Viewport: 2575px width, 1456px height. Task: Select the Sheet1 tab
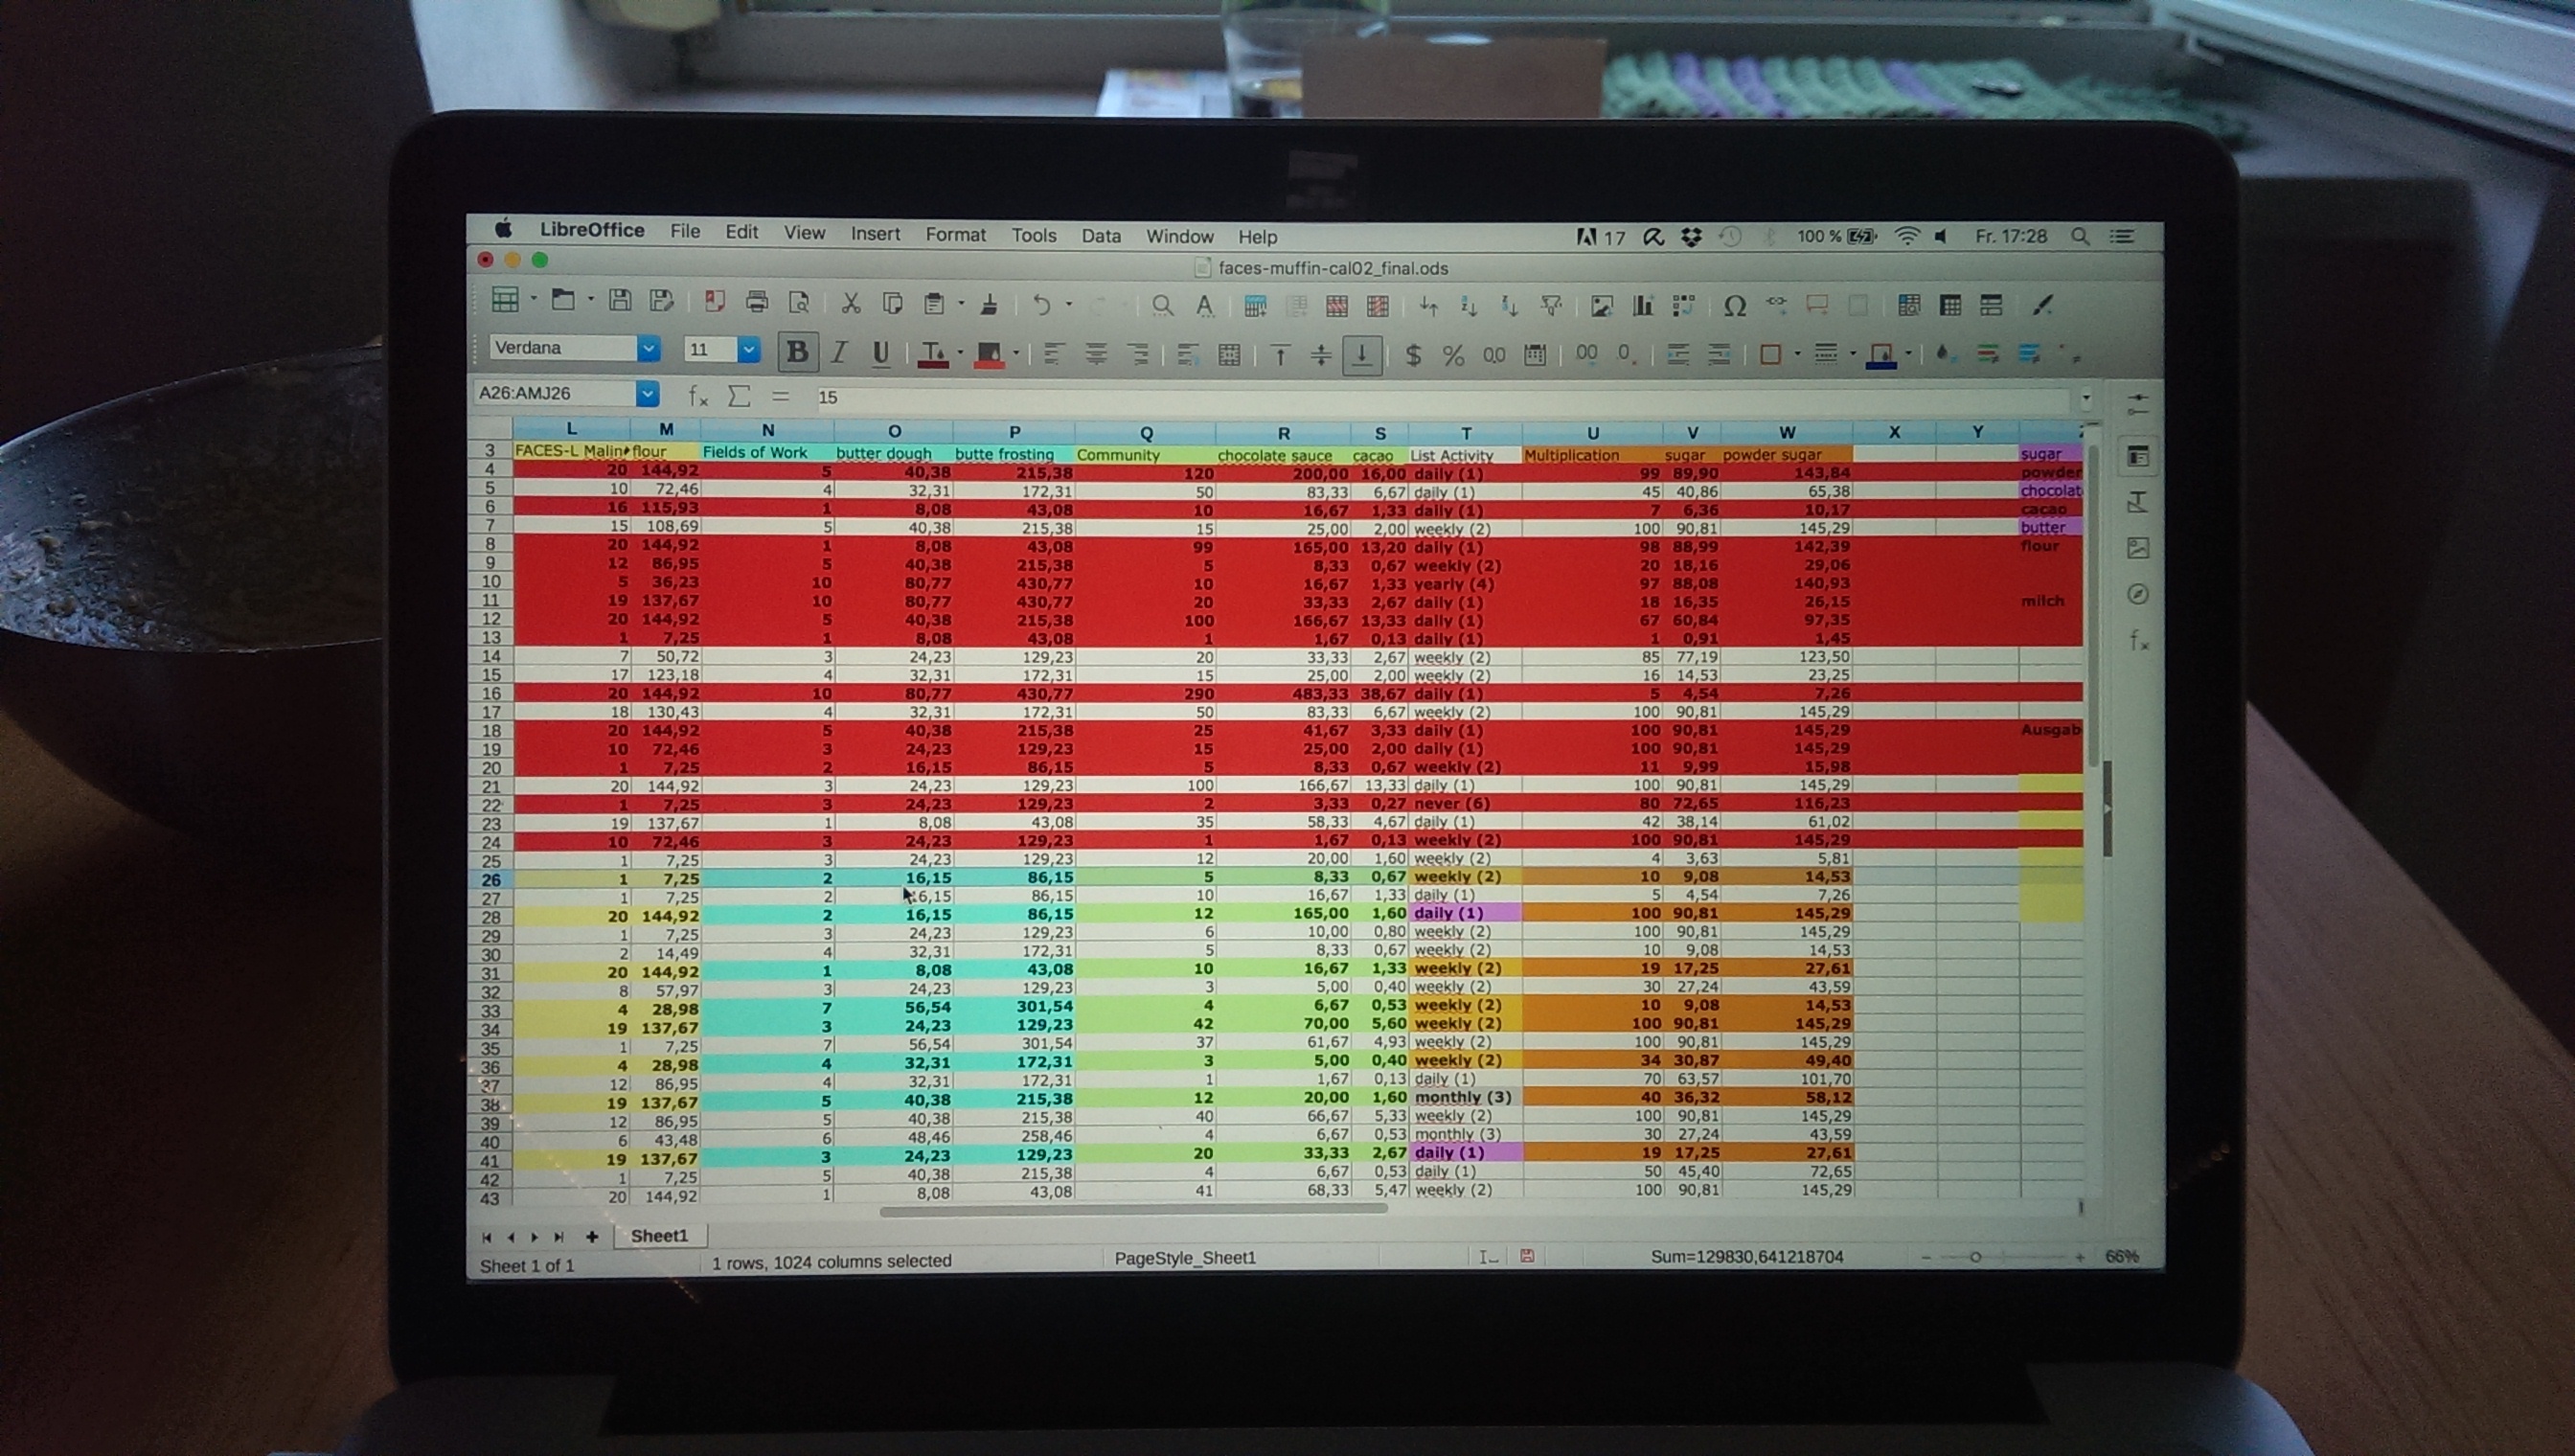click(x=659, y=1236)
